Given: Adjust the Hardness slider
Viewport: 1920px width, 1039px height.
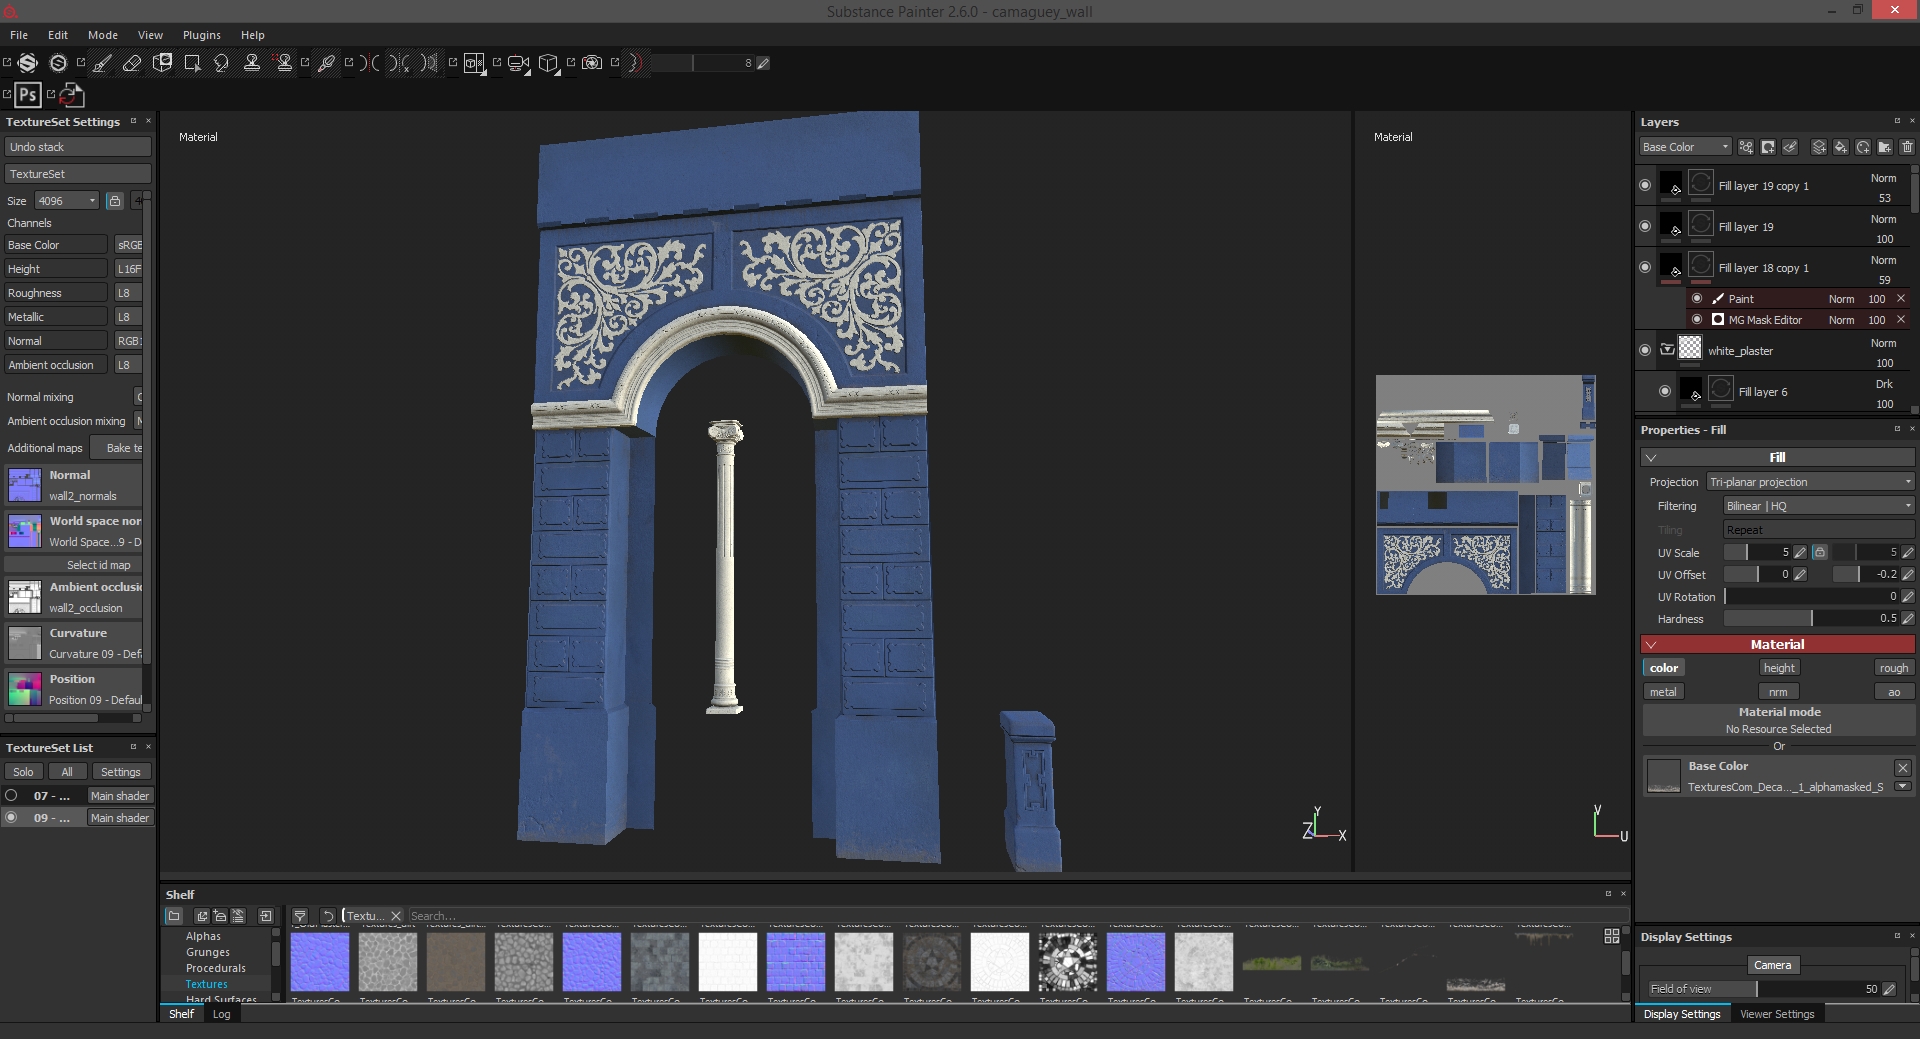Looking at the screenshot, I should tap(1810, 619).
